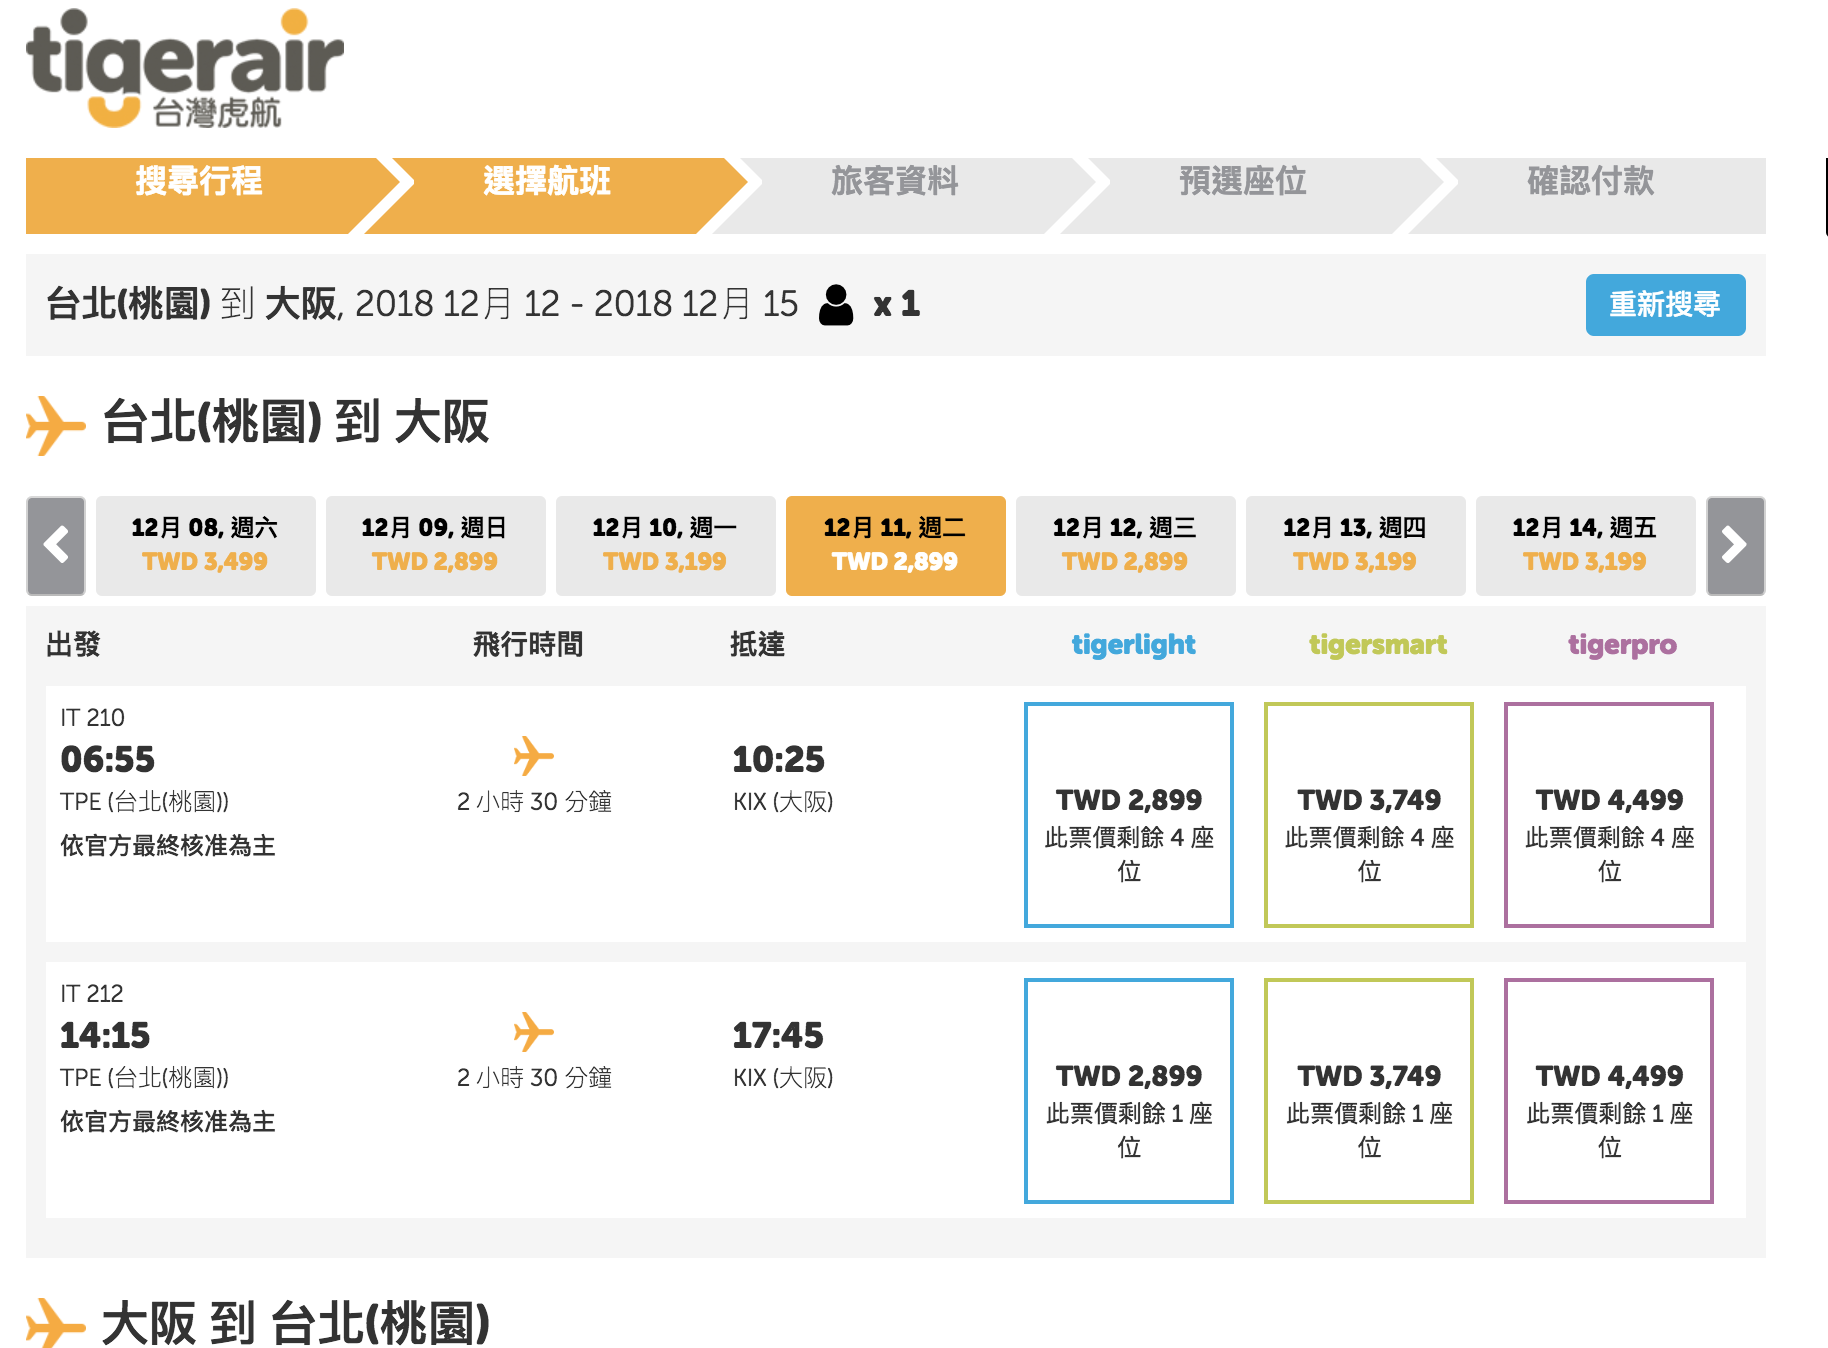The image size is (1828, 1348).
Task: Click 依官方最終核准為主 note under IT 212
Action: click(x=168, y=1122)
